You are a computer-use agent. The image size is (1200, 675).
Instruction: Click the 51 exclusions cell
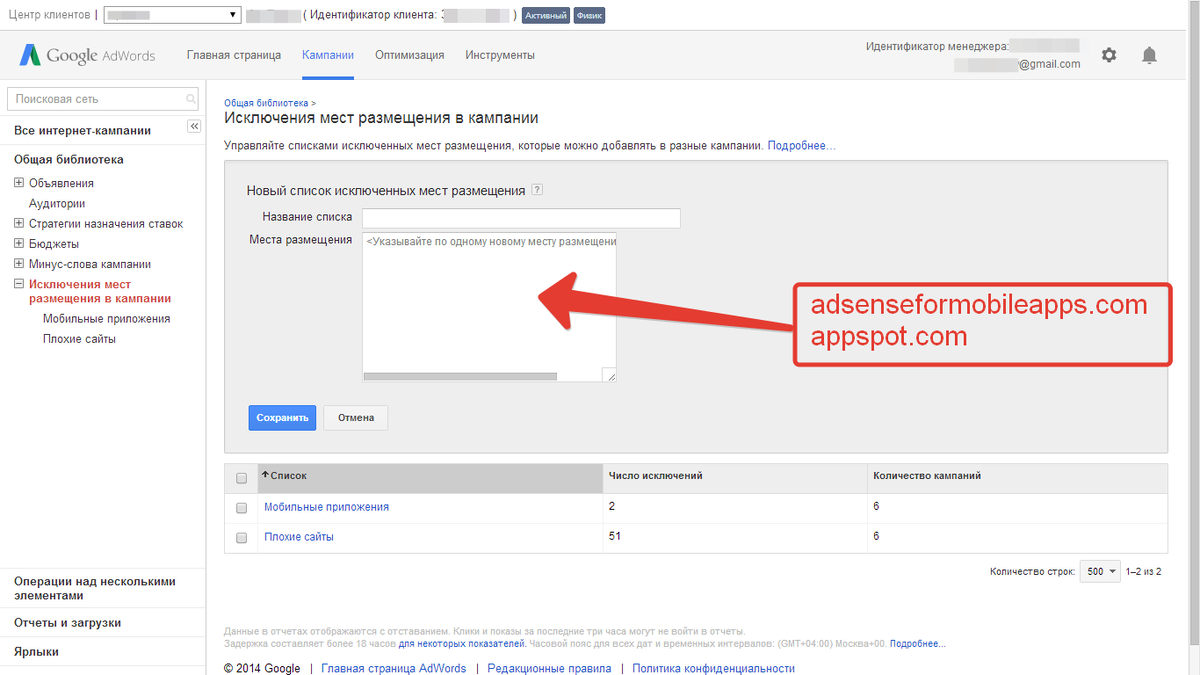(615, 537)
